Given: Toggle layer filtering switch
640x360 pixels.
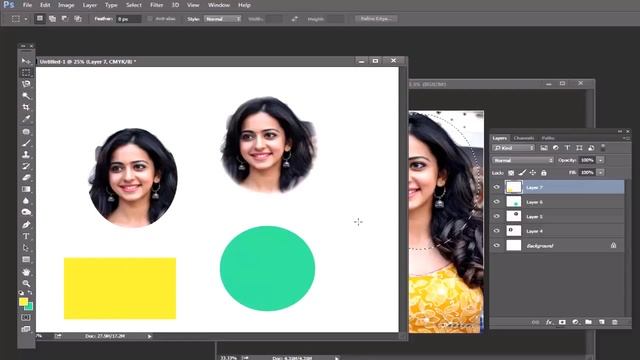Looking at the screenshot, I should [603, 147].
